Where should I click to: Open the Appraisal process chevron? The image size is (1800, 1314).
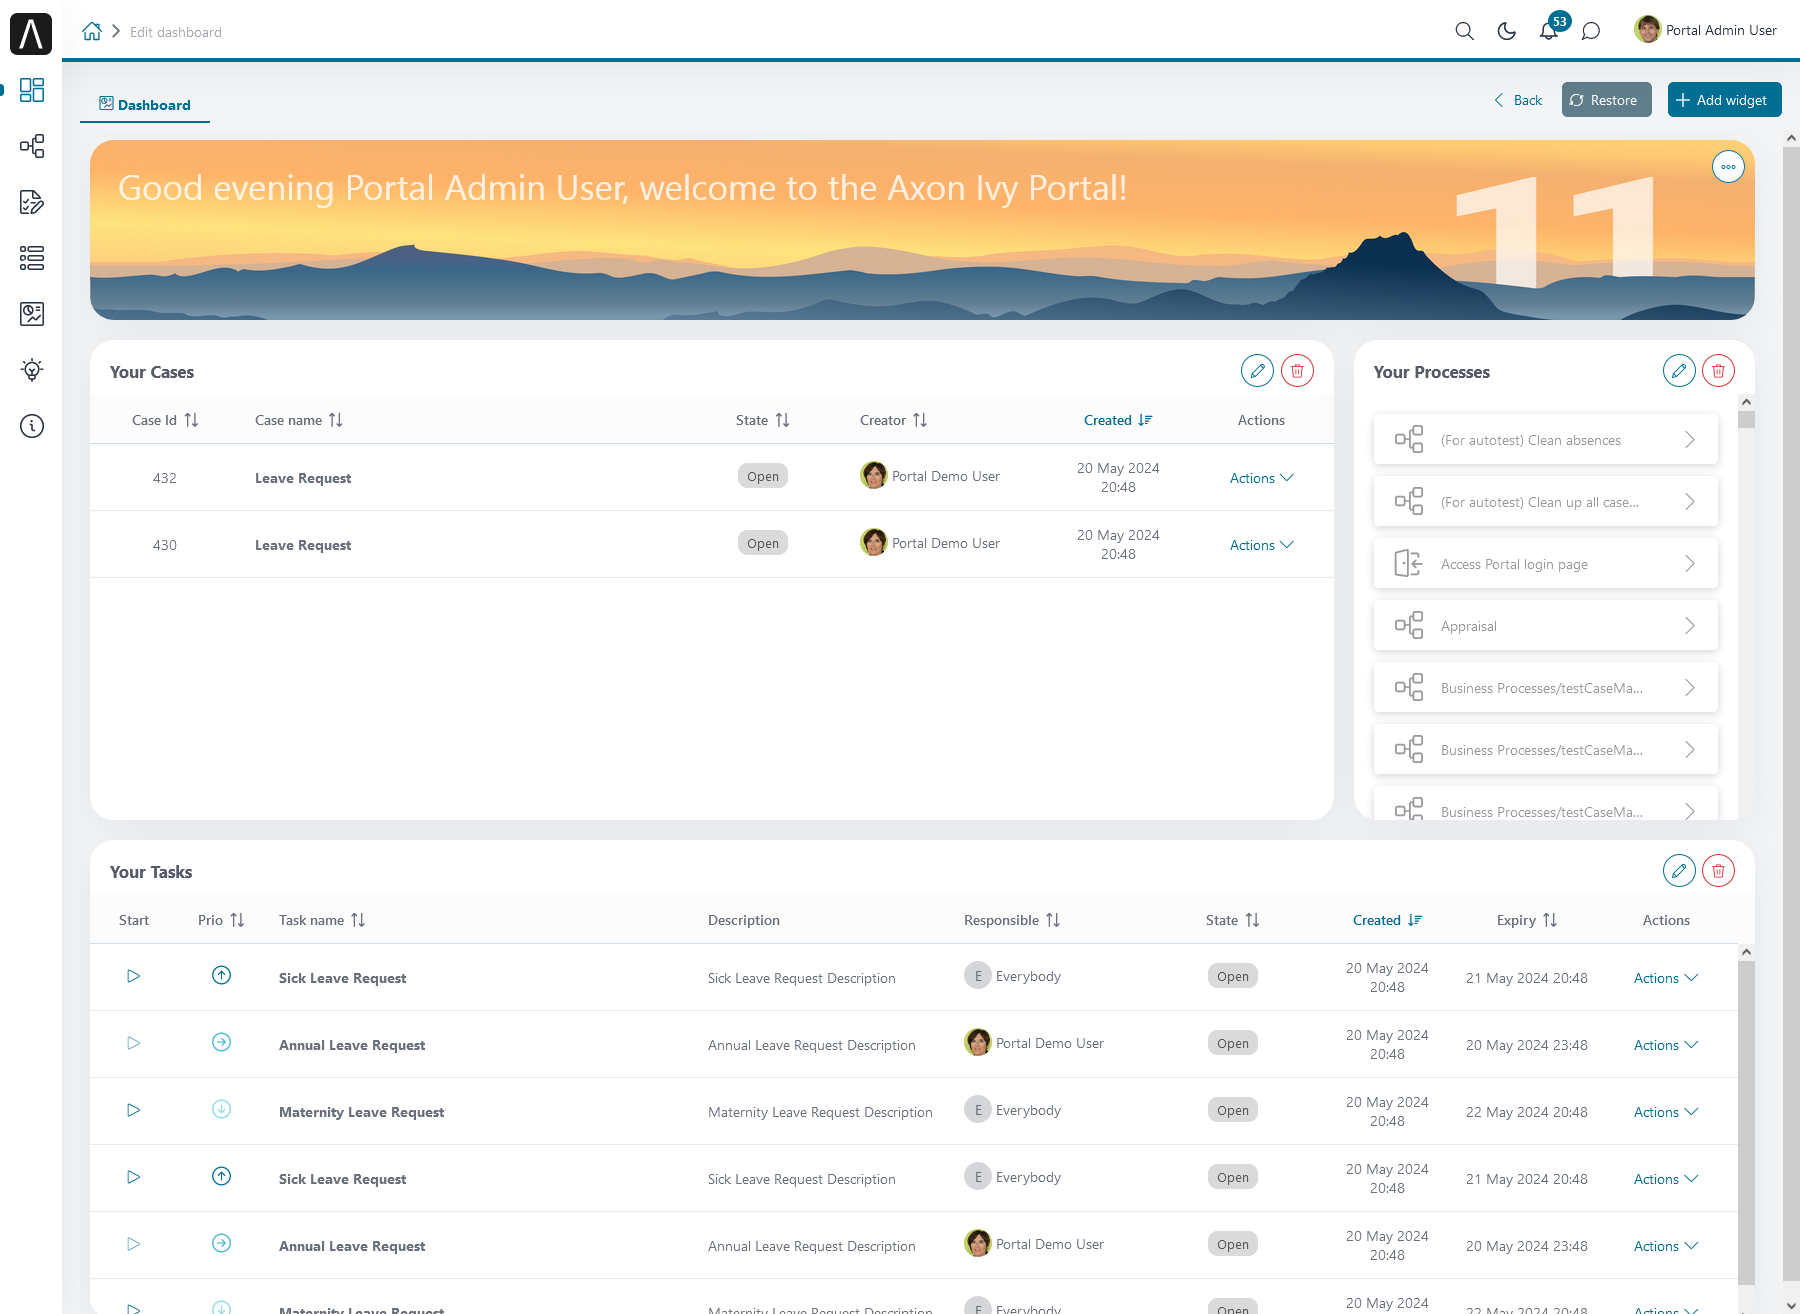coord(1689,626)
